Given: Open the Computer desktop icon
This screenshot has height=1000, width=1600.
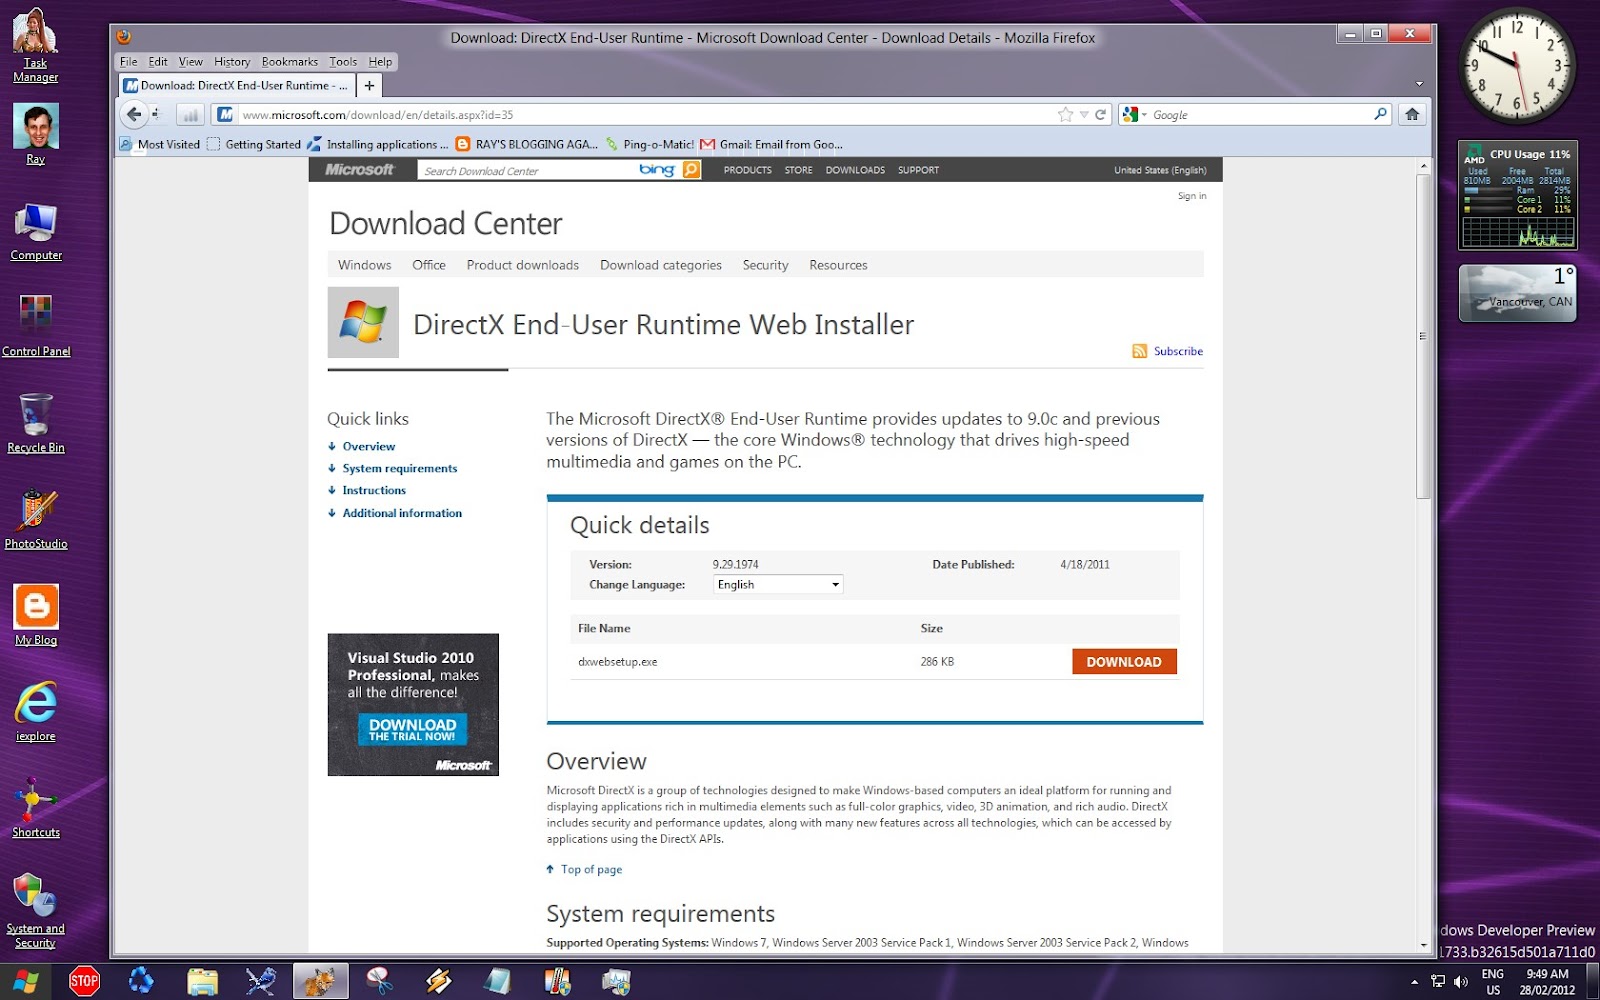Looking at the screenshot, I should (36, 231).
